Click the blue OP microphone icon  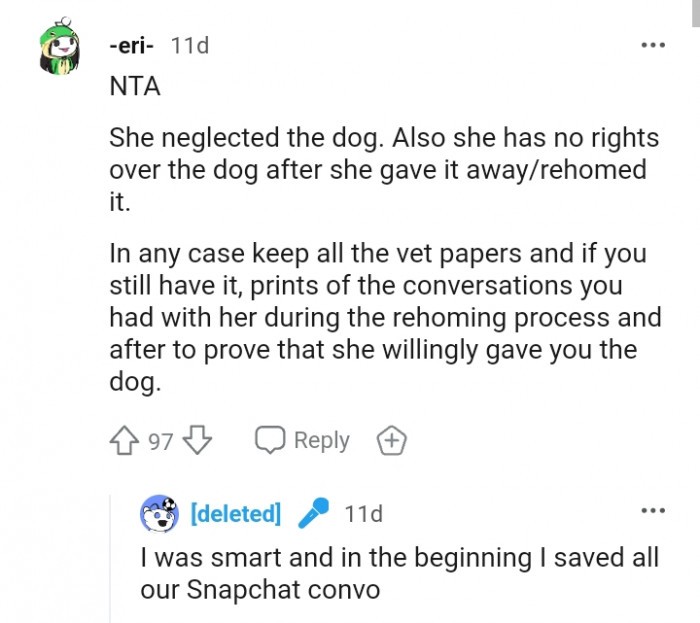[313, 514]
